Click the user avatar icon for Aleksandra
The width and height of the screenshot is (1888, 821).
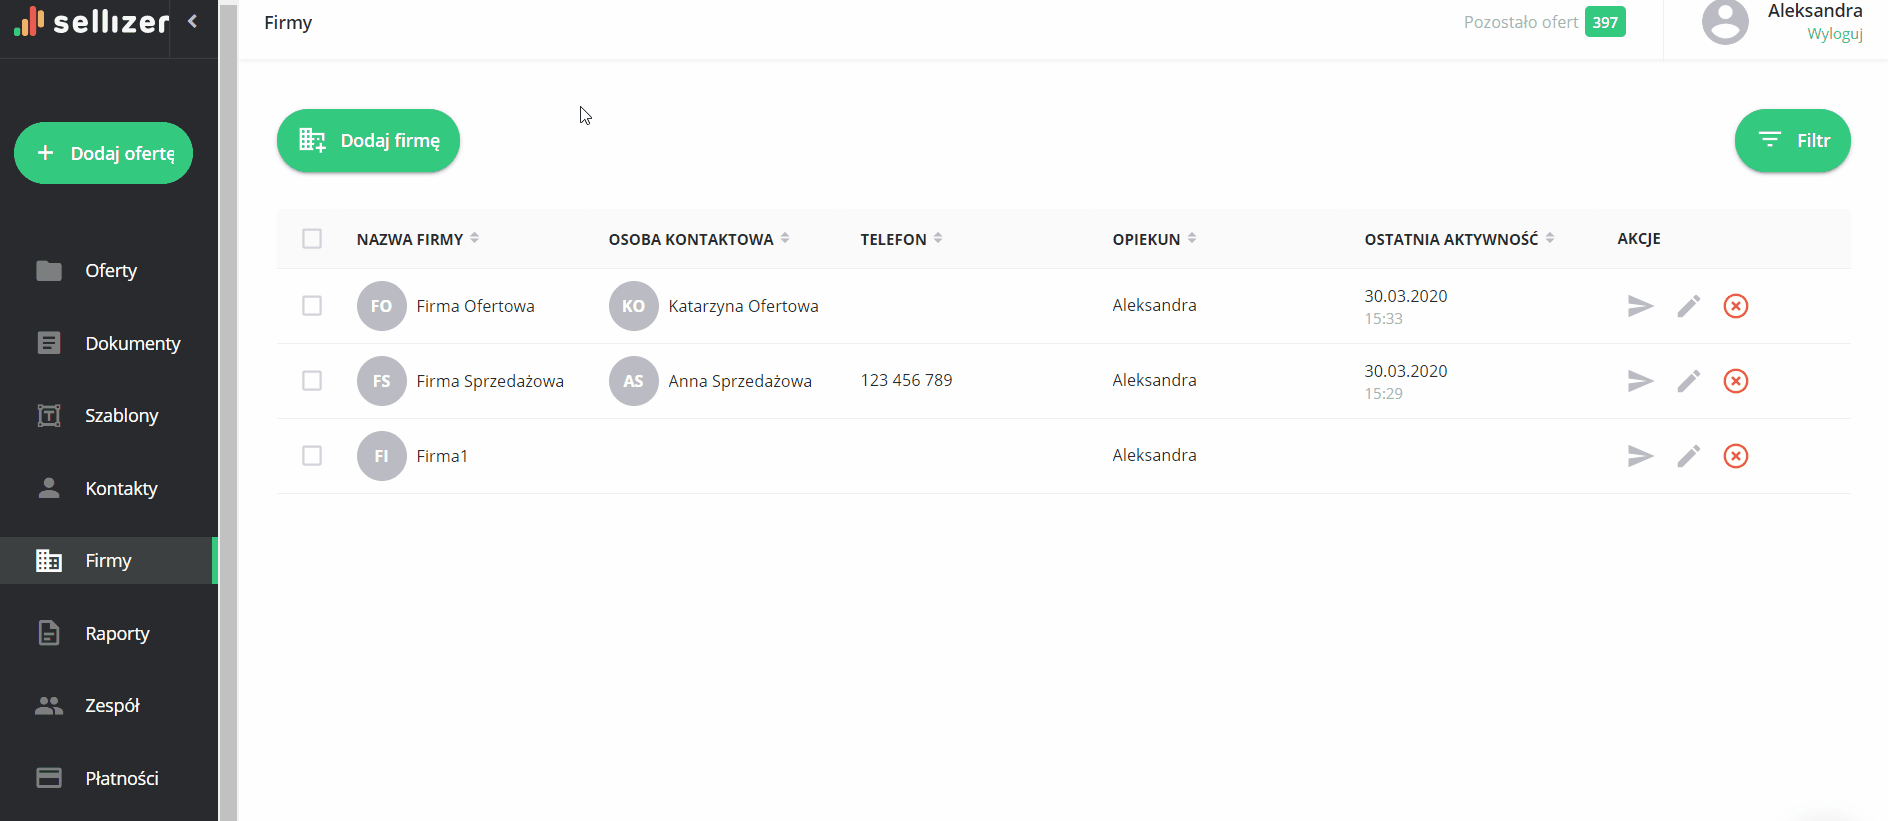click(1725, 22)
